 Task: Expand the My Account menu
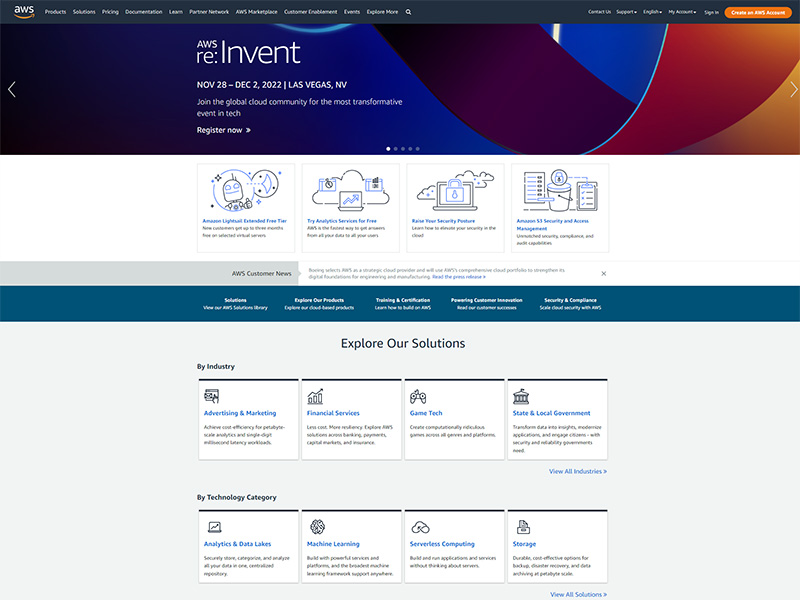(x=682, y=12)
